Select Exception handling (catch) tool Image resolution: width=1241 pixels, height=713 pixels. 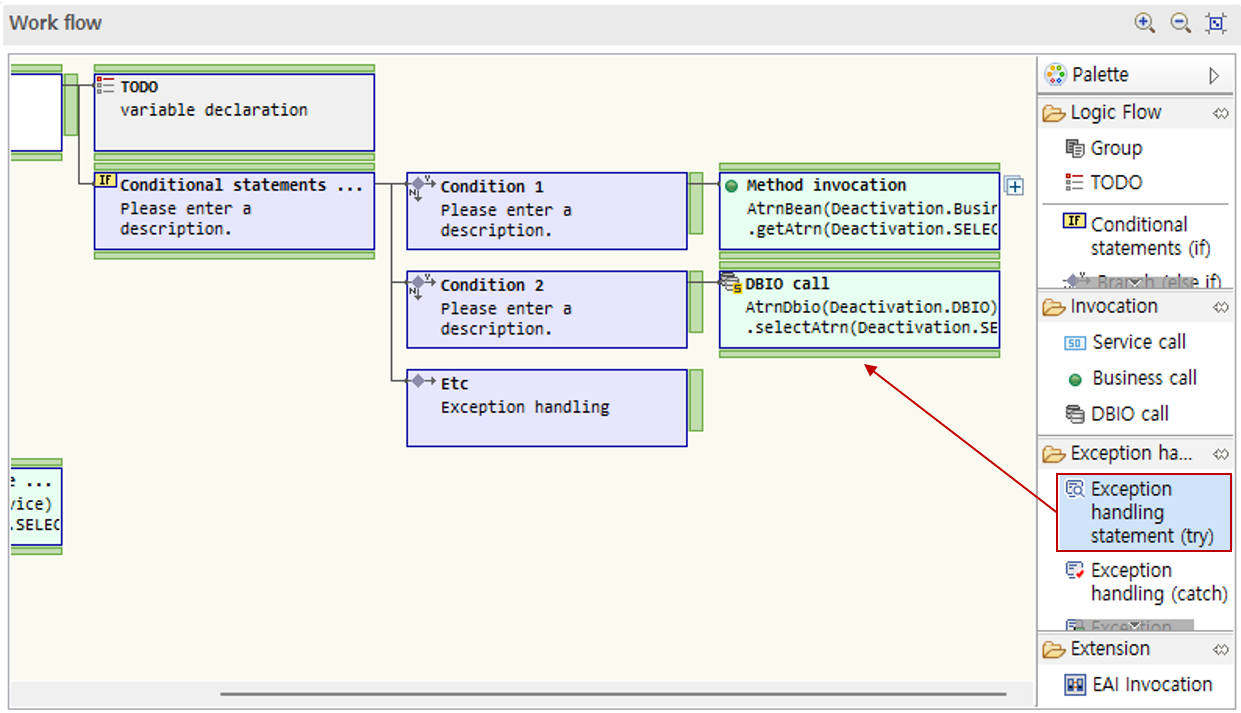tap(1157, 582)
